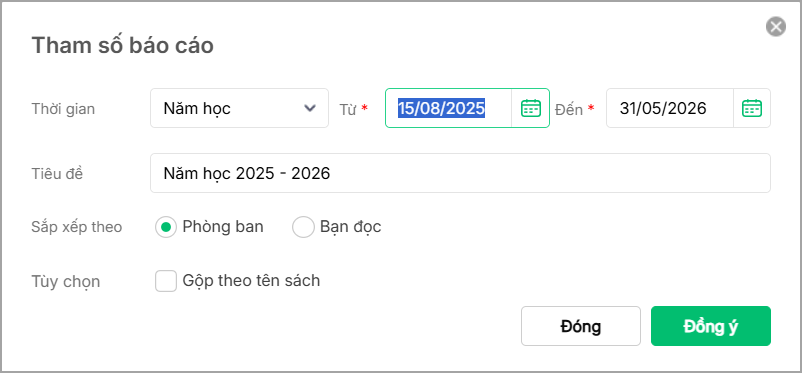
Task: Click the Tiêu đề field label
Action: (x=57, y=174)
